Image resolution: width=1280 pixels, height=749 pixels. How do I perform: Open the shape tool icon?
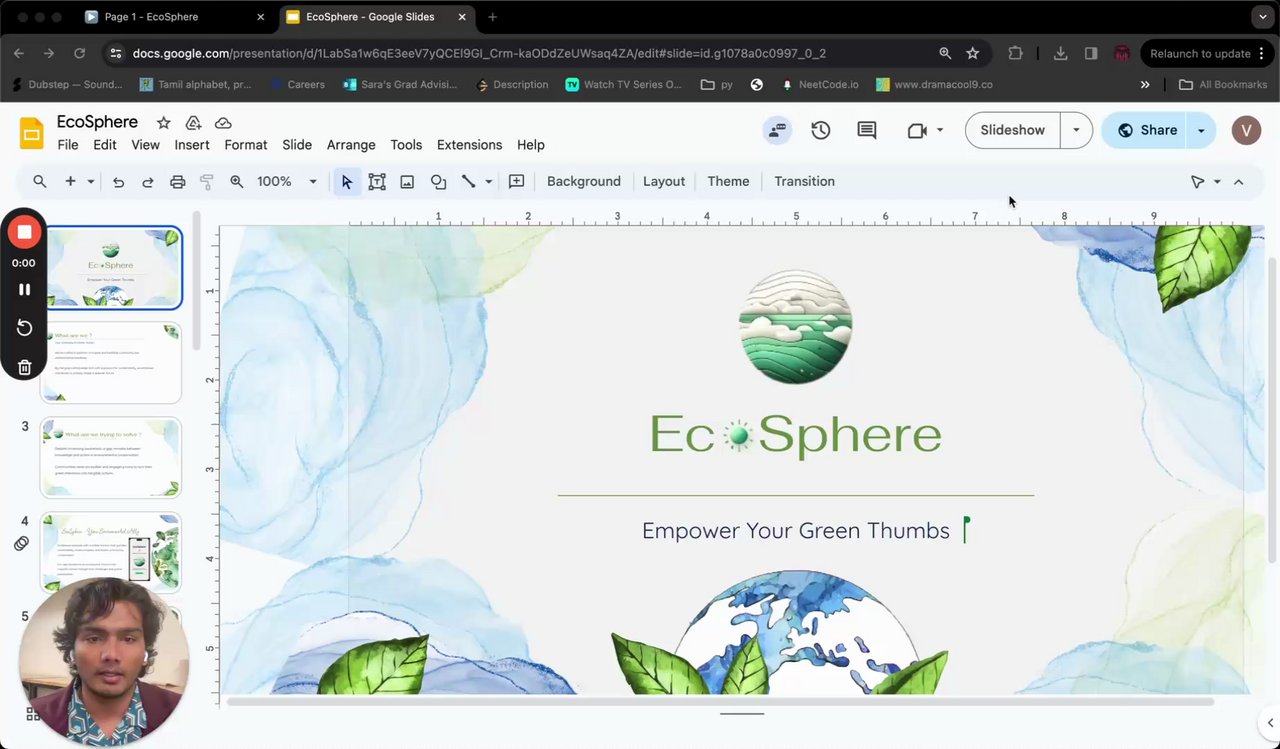438,181
